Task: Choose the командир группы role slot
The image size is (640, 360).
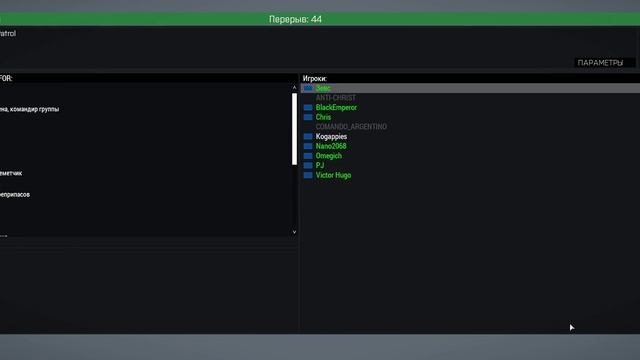Action: coord(29,109)
